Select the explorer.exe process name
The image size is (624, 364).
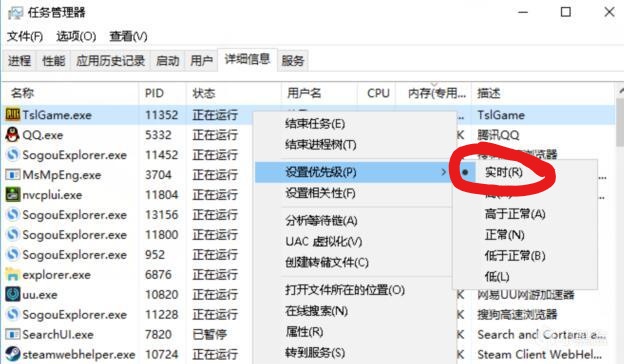point(57,275)
